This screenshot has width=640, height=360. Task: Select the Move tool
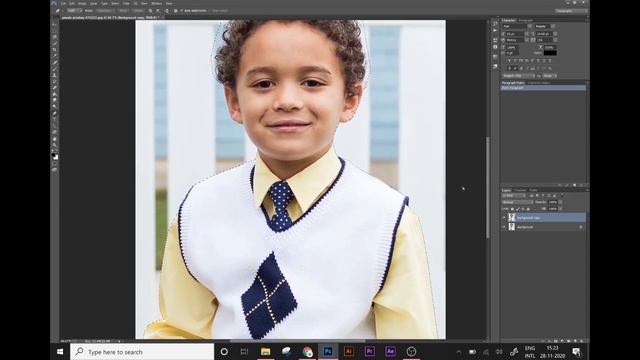point(54,24)
